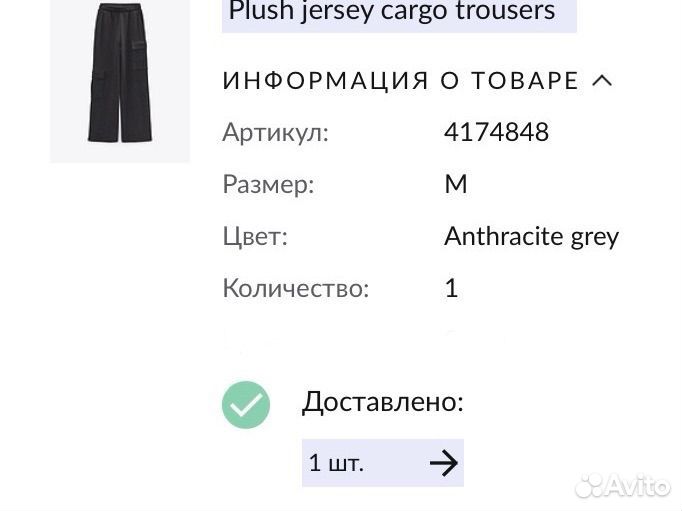Viewport: 682px width, 511px height.
Task: Click the Avito bubbles icon in watermark
Action: (589, 486)
